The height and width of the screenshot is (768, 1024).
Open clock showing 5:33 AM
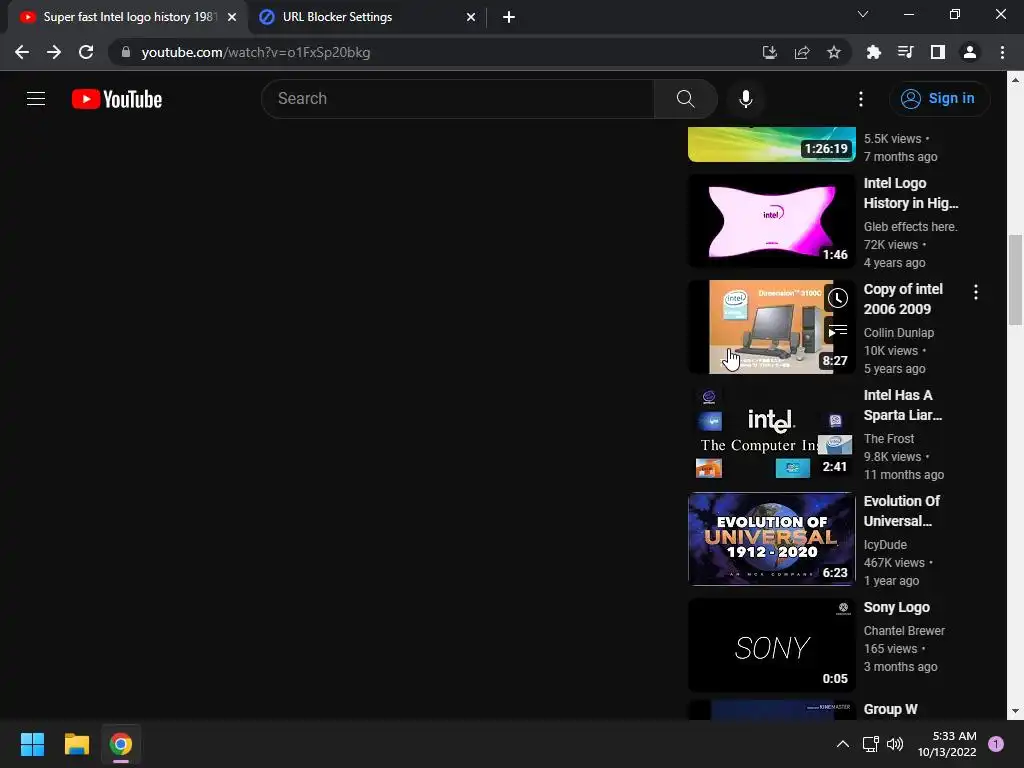coord(947,744)
